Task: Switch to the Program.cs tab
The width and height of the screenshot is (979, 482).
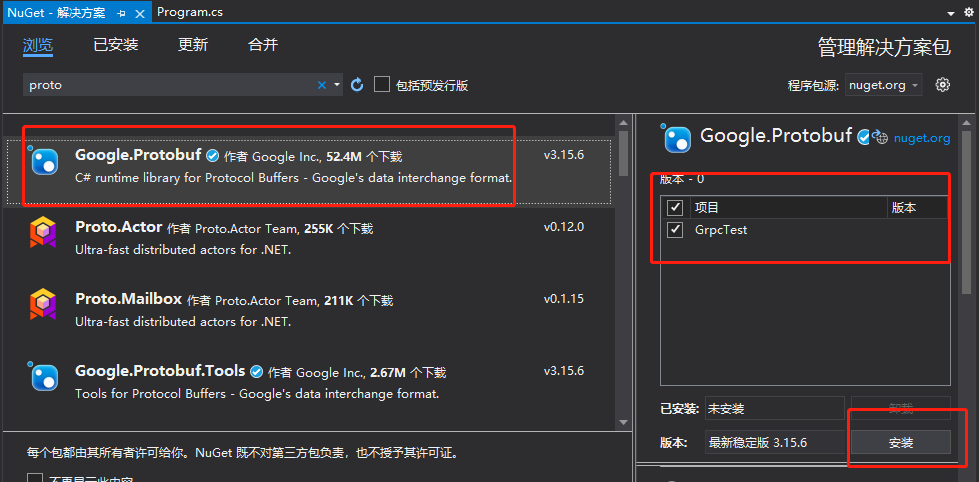Action: 190,12
